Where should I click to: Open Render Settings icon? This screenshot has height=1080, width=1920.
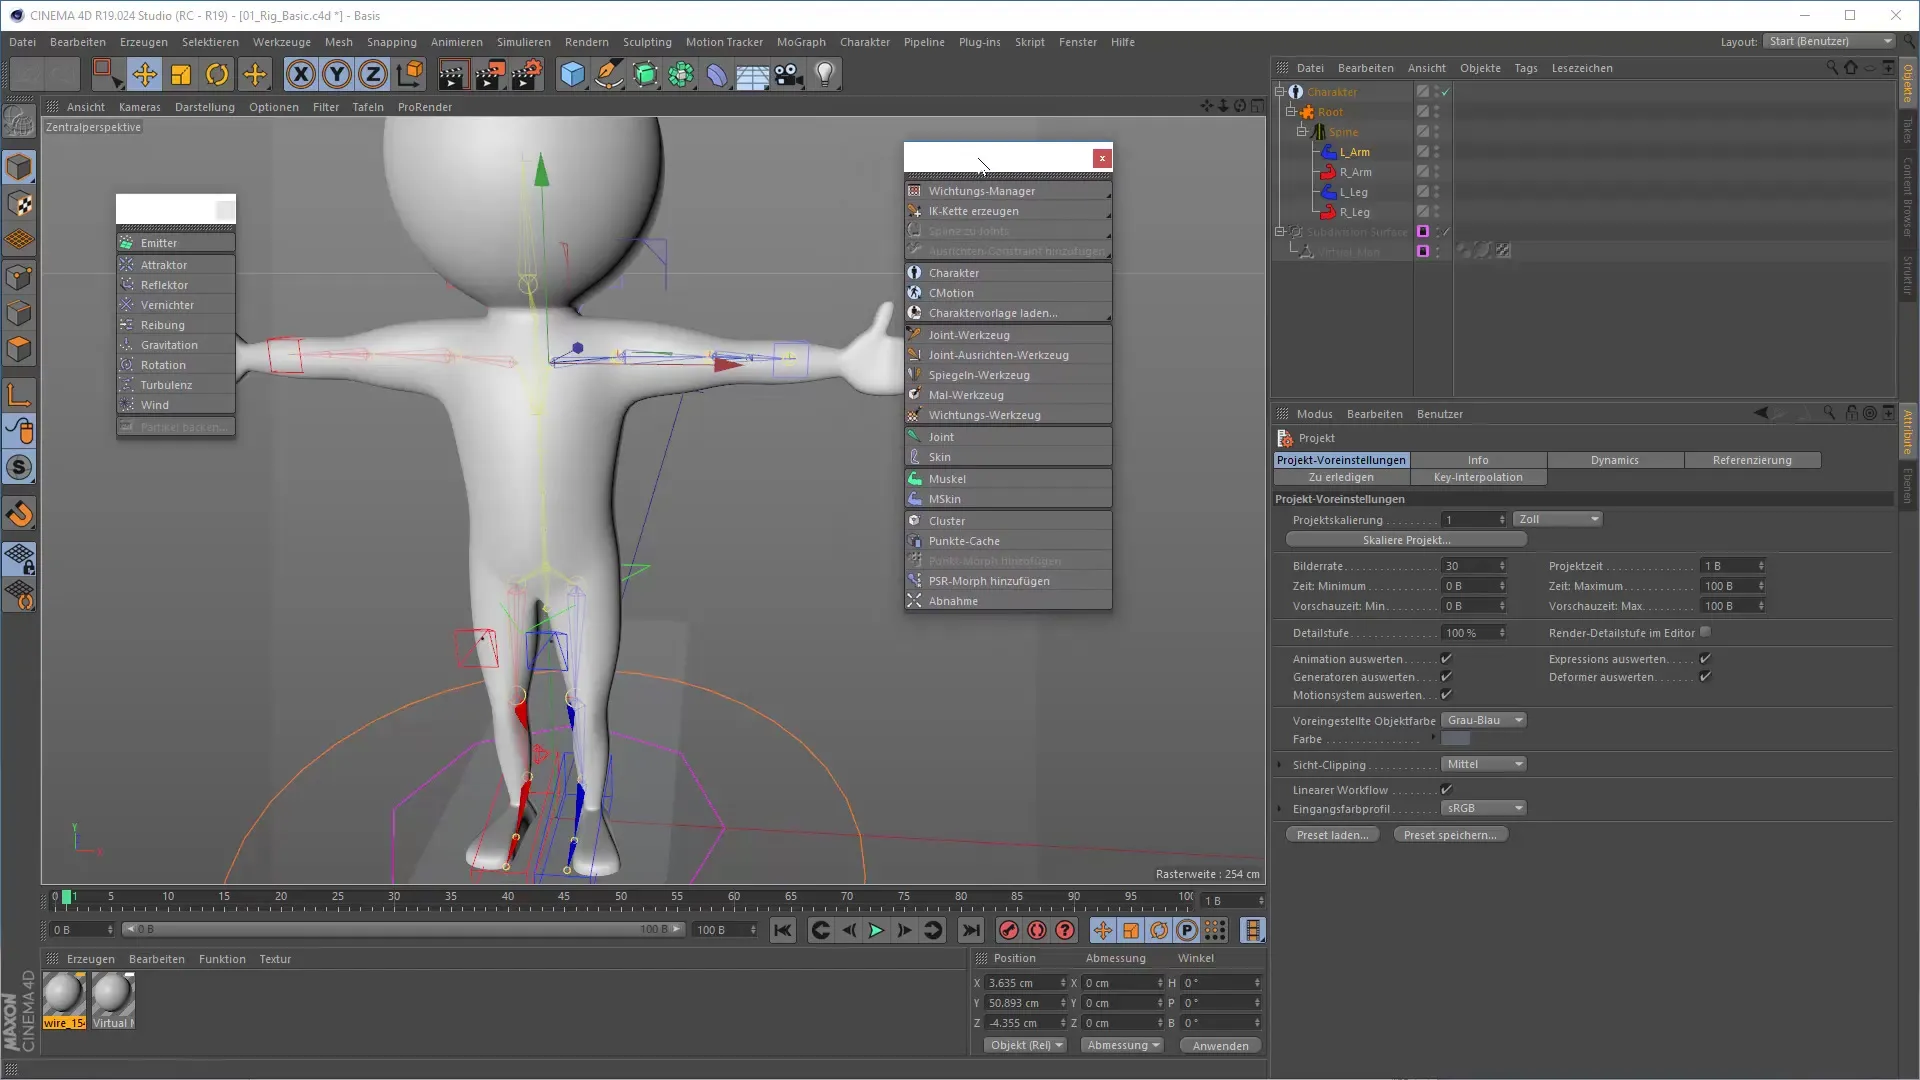point(527,74)
